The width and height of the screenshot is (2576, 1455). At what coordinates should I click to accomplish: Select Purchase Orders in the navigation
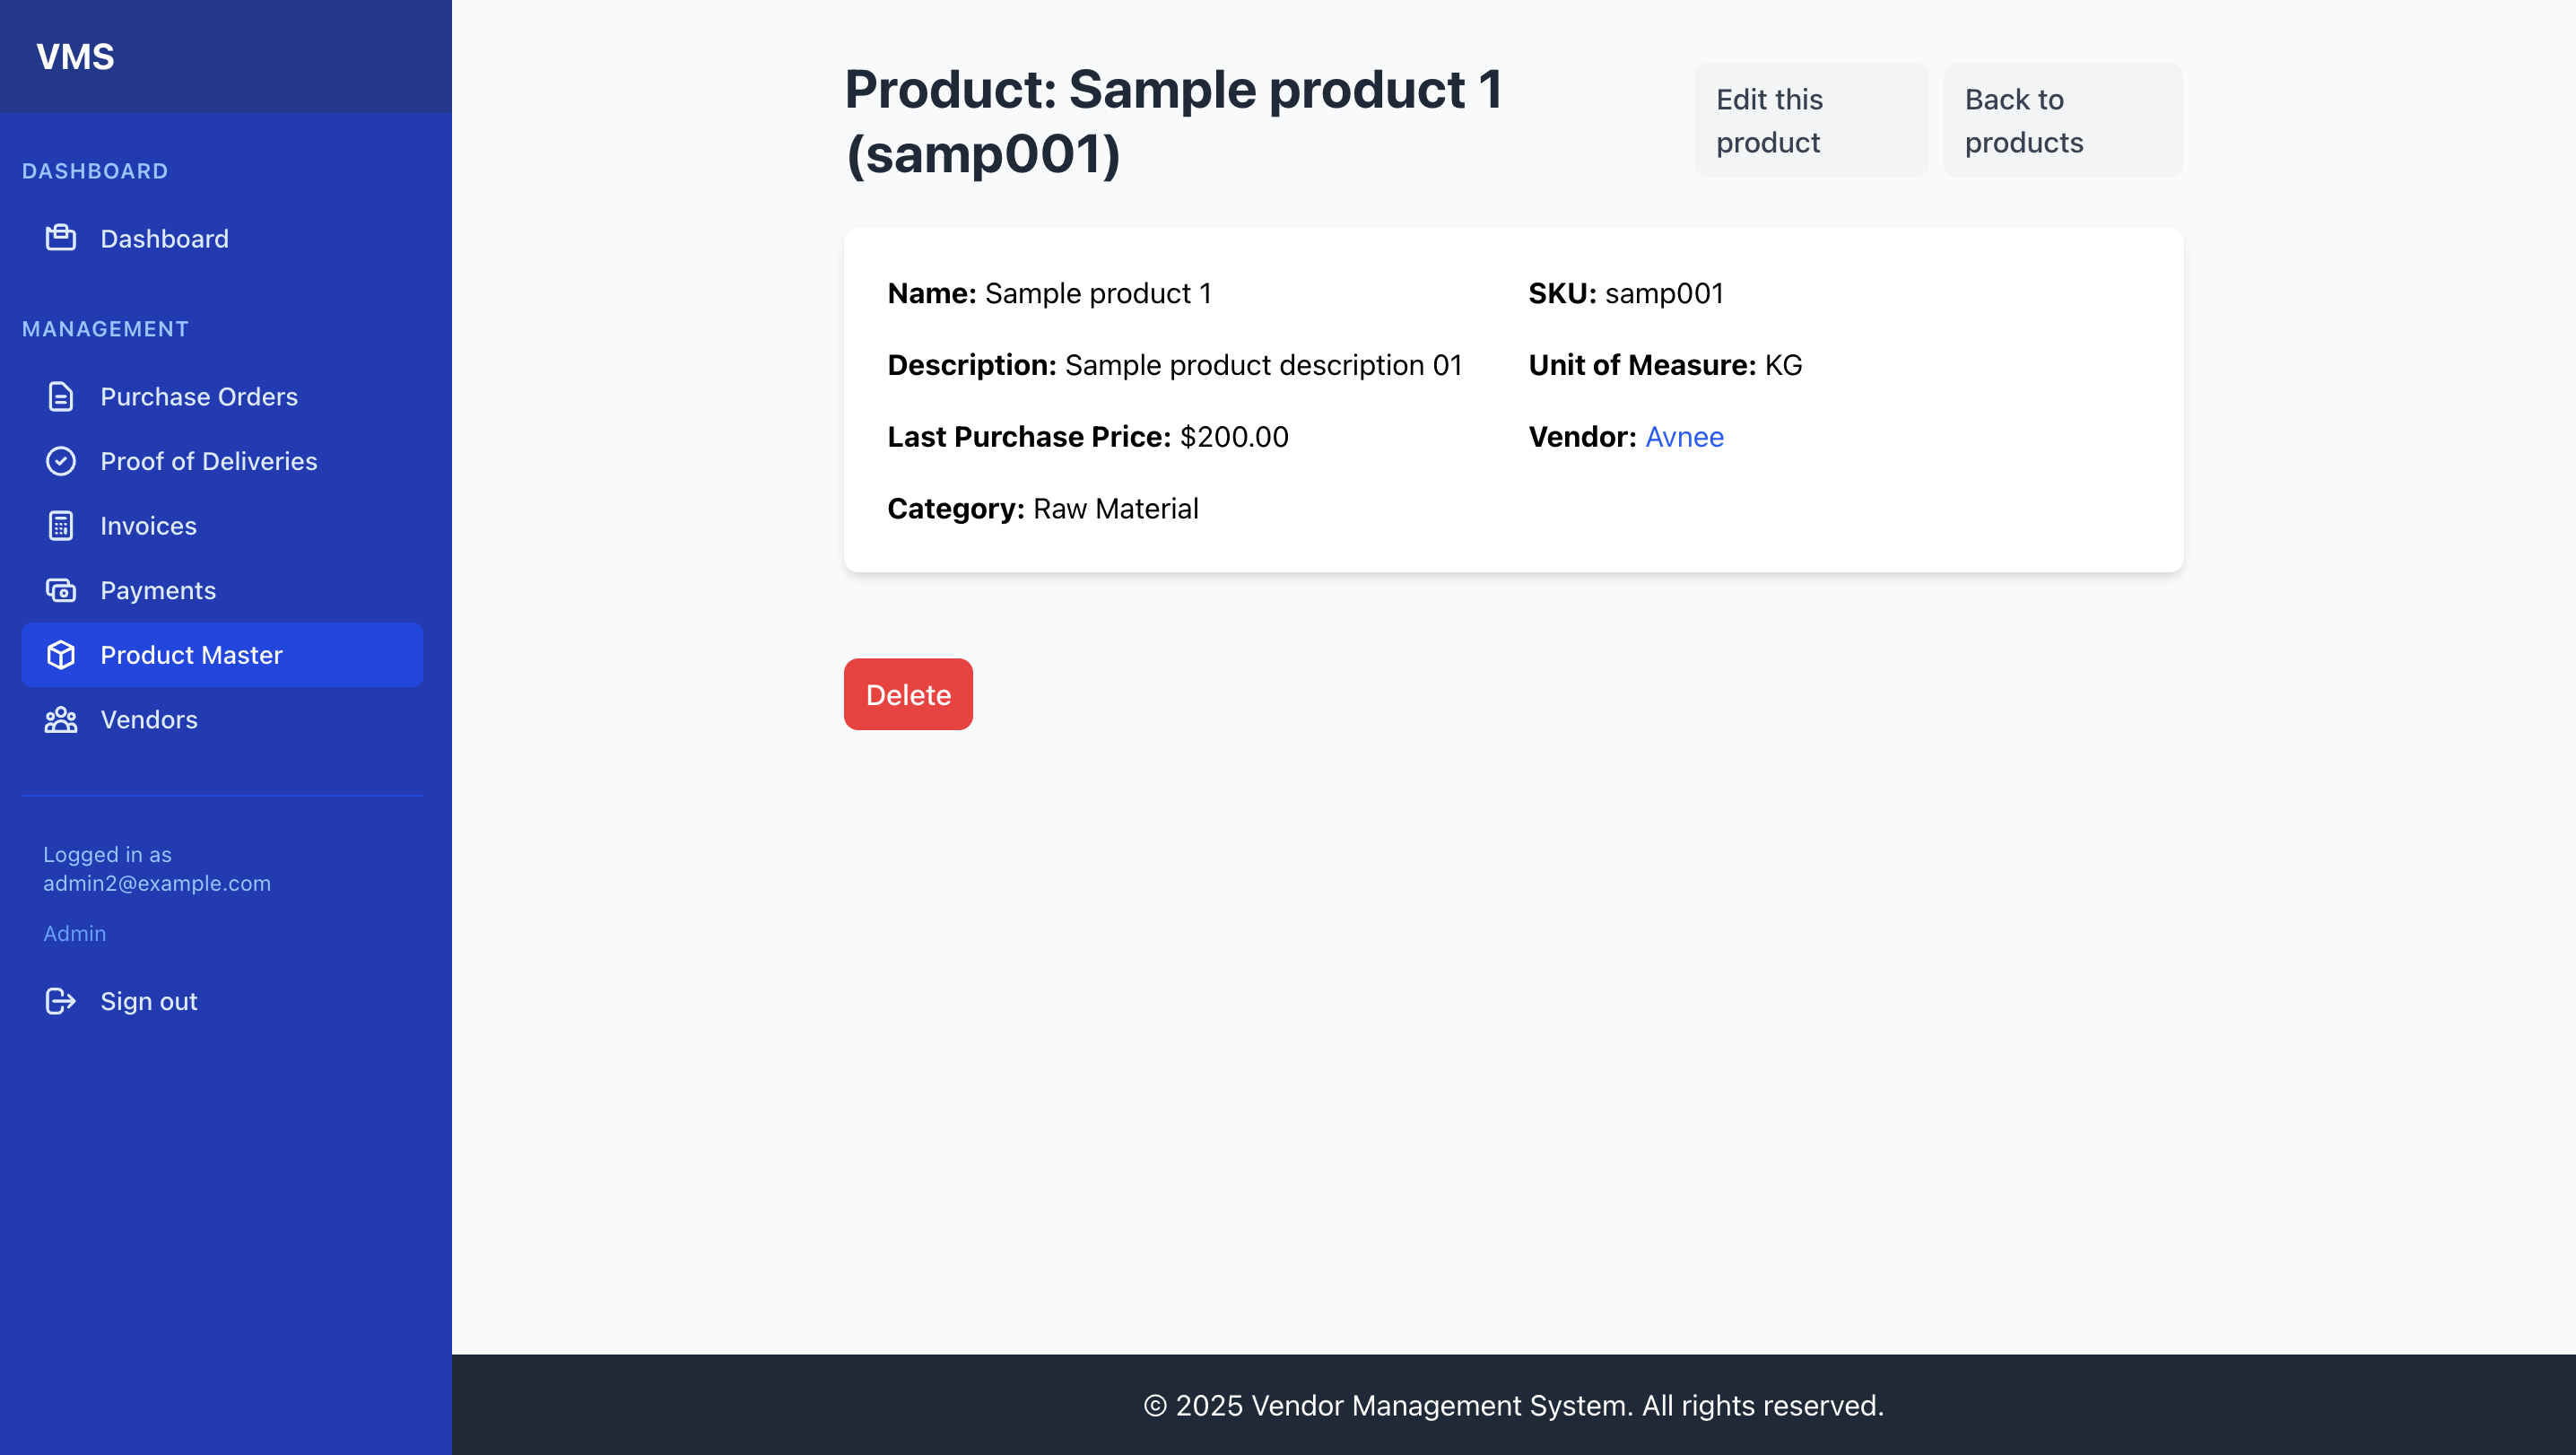(199, 396)
